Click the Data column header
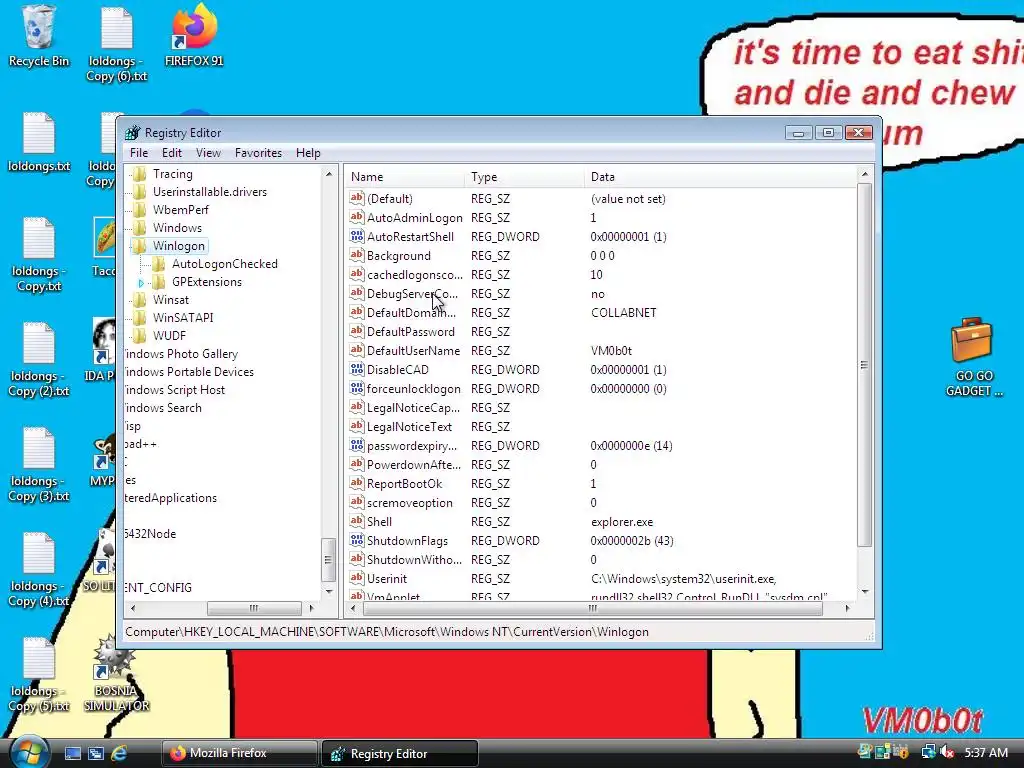The height and width of the screenshot is (768, 1024). 720,177
